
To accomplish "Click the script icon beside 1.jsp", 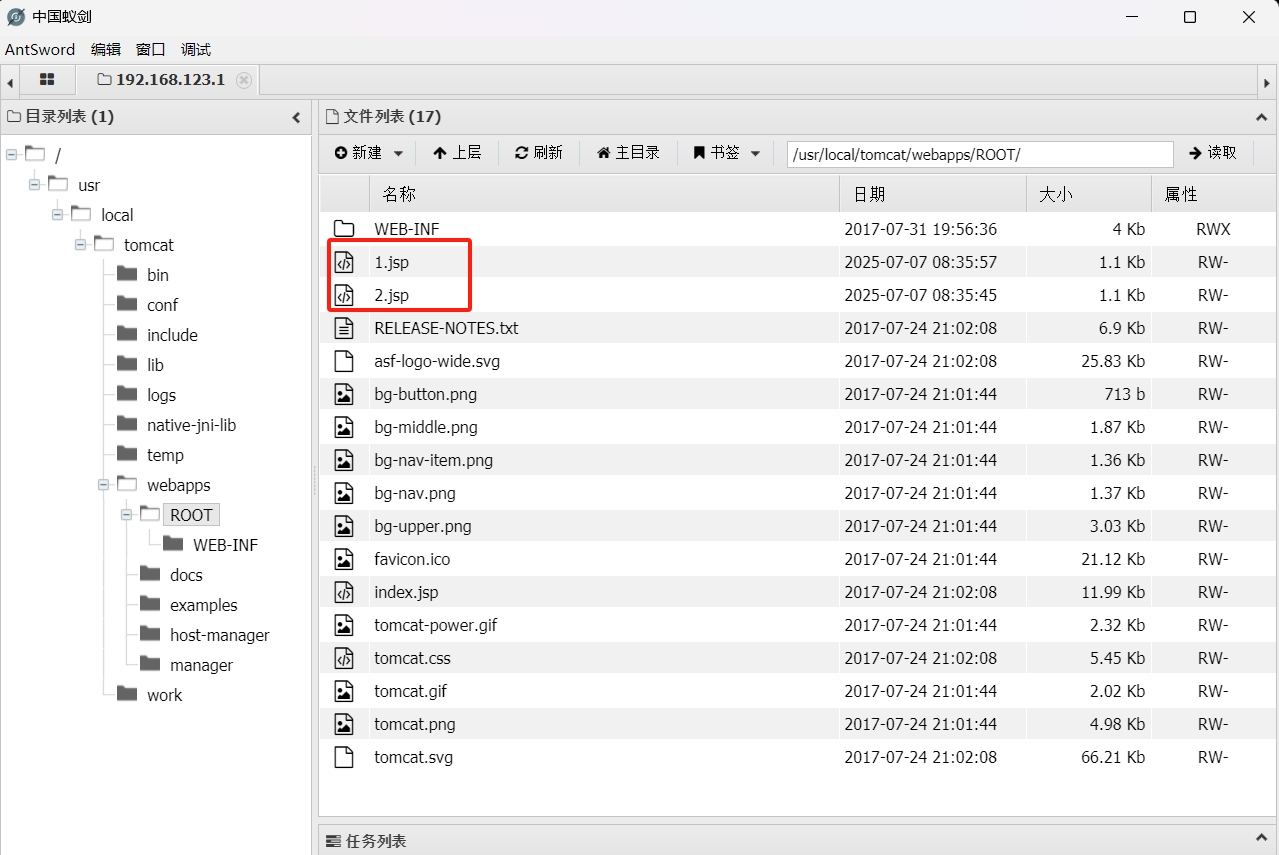I will [x=344, y=261].
